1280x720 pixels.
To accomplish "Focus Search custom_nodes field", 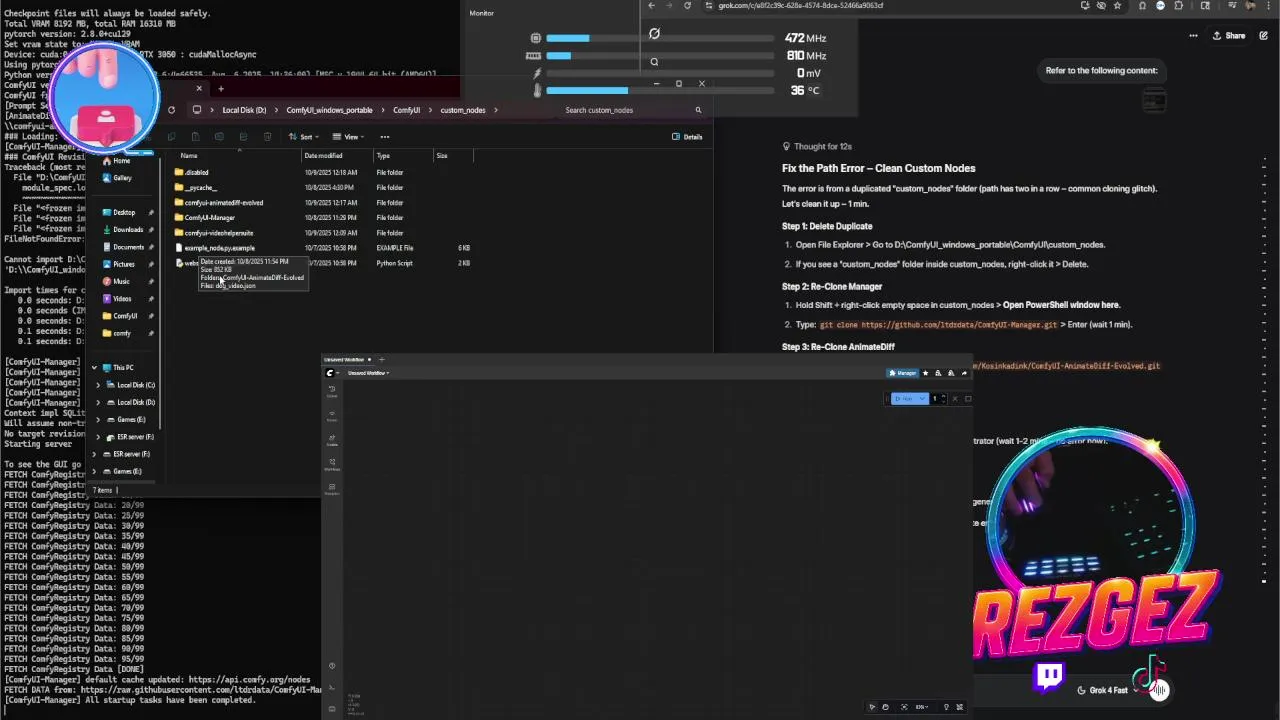I will point(632,110).
